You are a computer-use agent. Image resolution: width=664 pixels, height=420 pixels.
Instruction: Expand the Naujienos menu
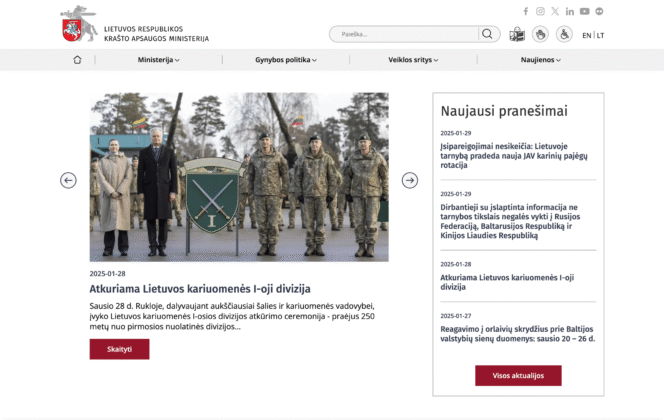click(541, 60)
